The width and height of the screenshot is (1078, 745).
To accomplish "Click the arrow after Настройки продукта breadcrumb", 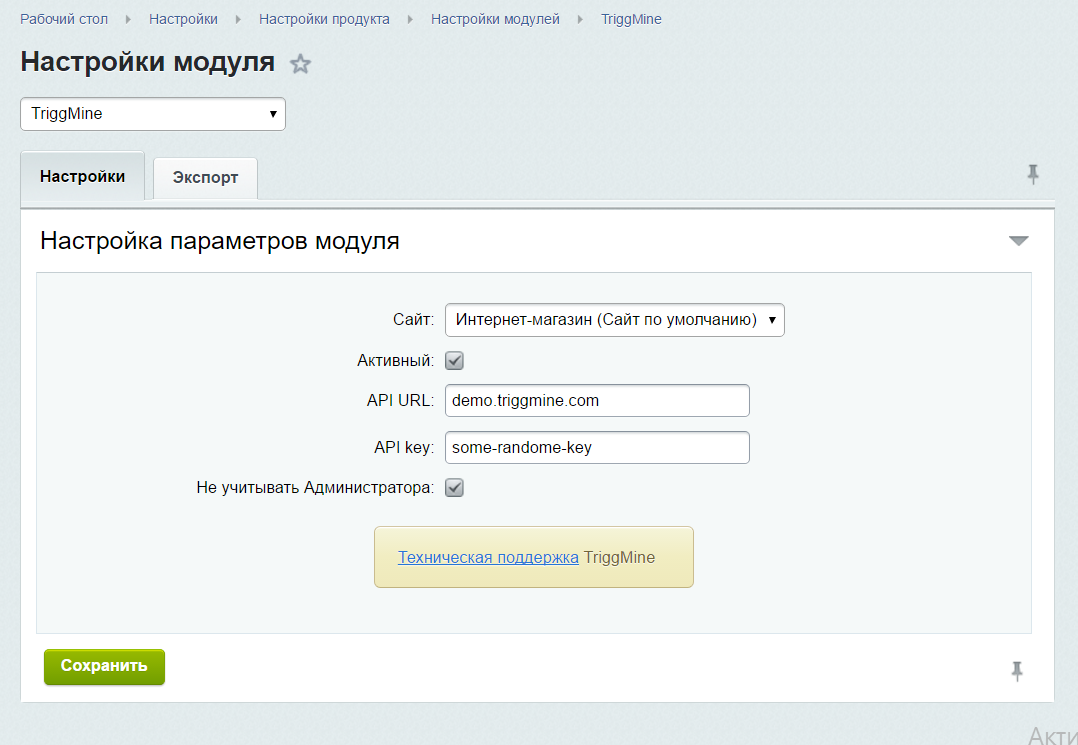I will [x=410, y=19].
